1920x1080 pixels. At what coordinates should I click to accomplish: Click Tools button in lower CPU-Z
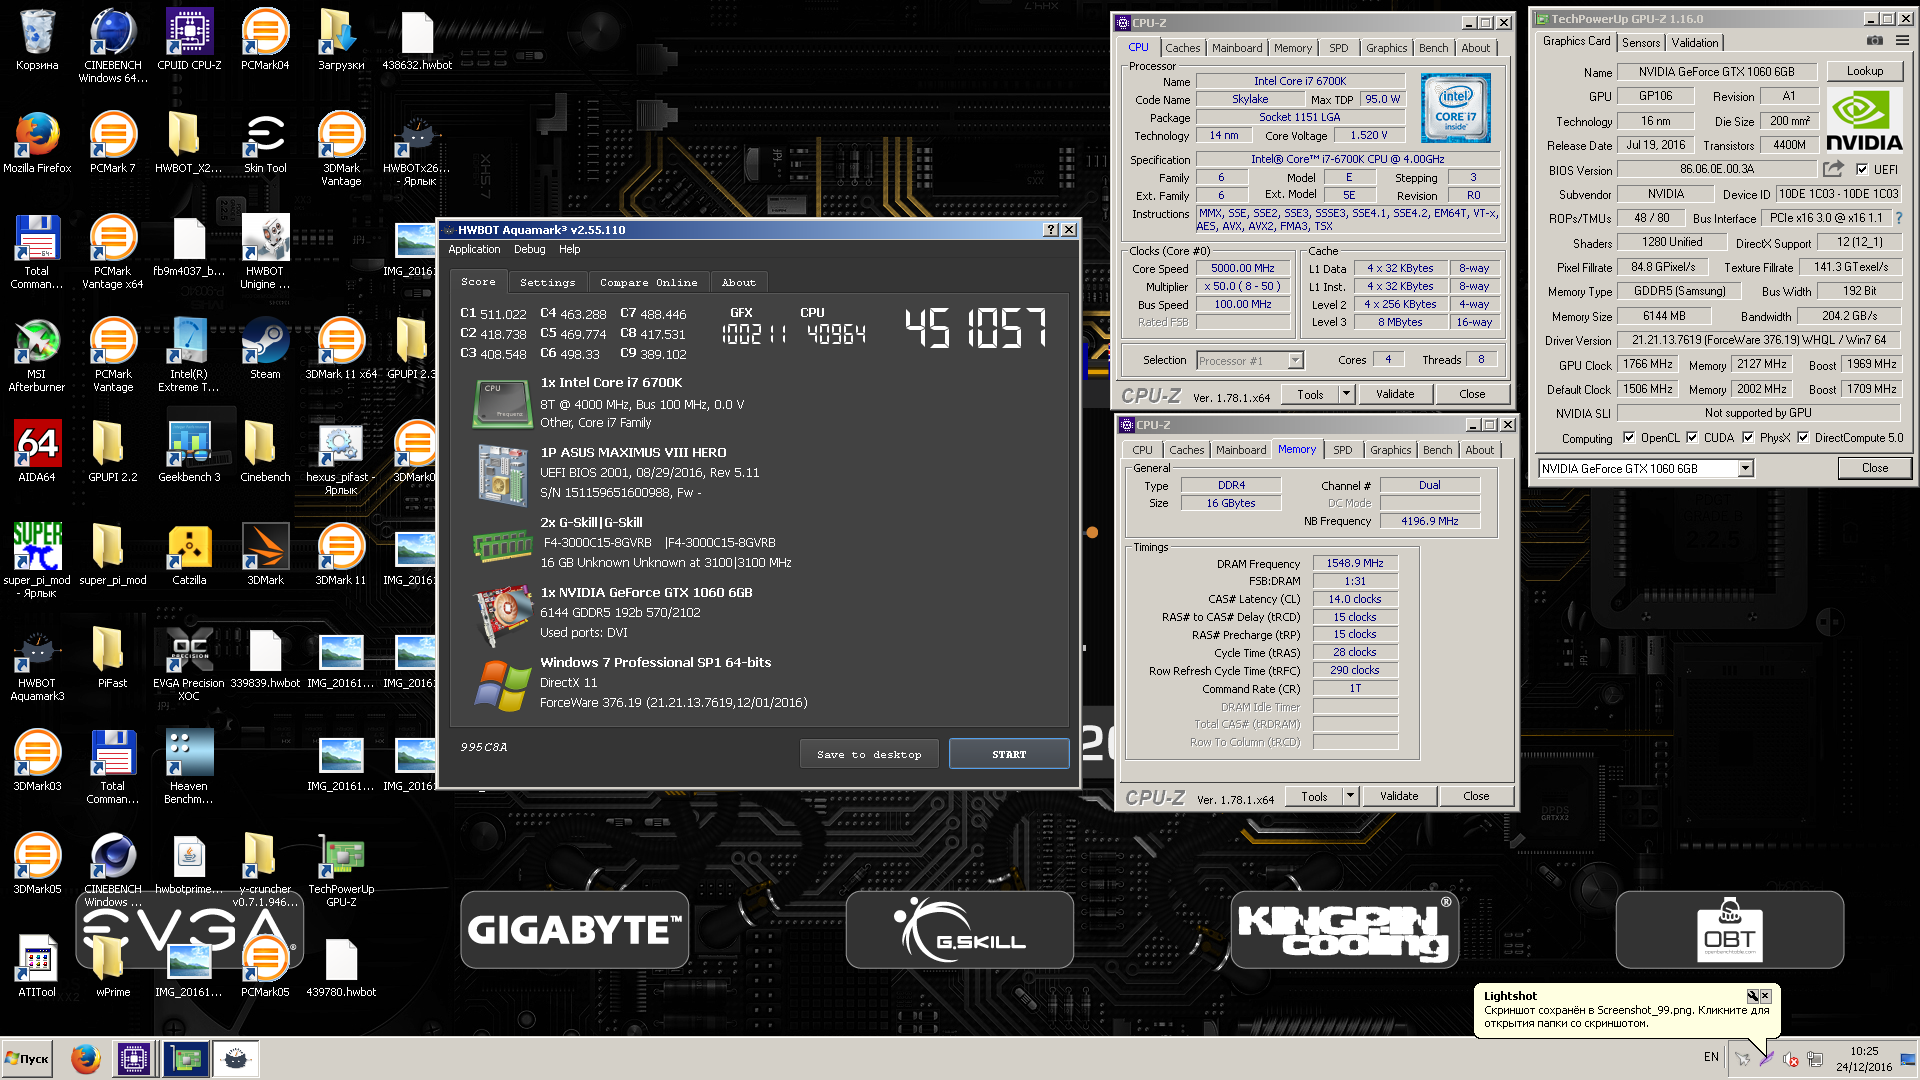pos(1314,797)
